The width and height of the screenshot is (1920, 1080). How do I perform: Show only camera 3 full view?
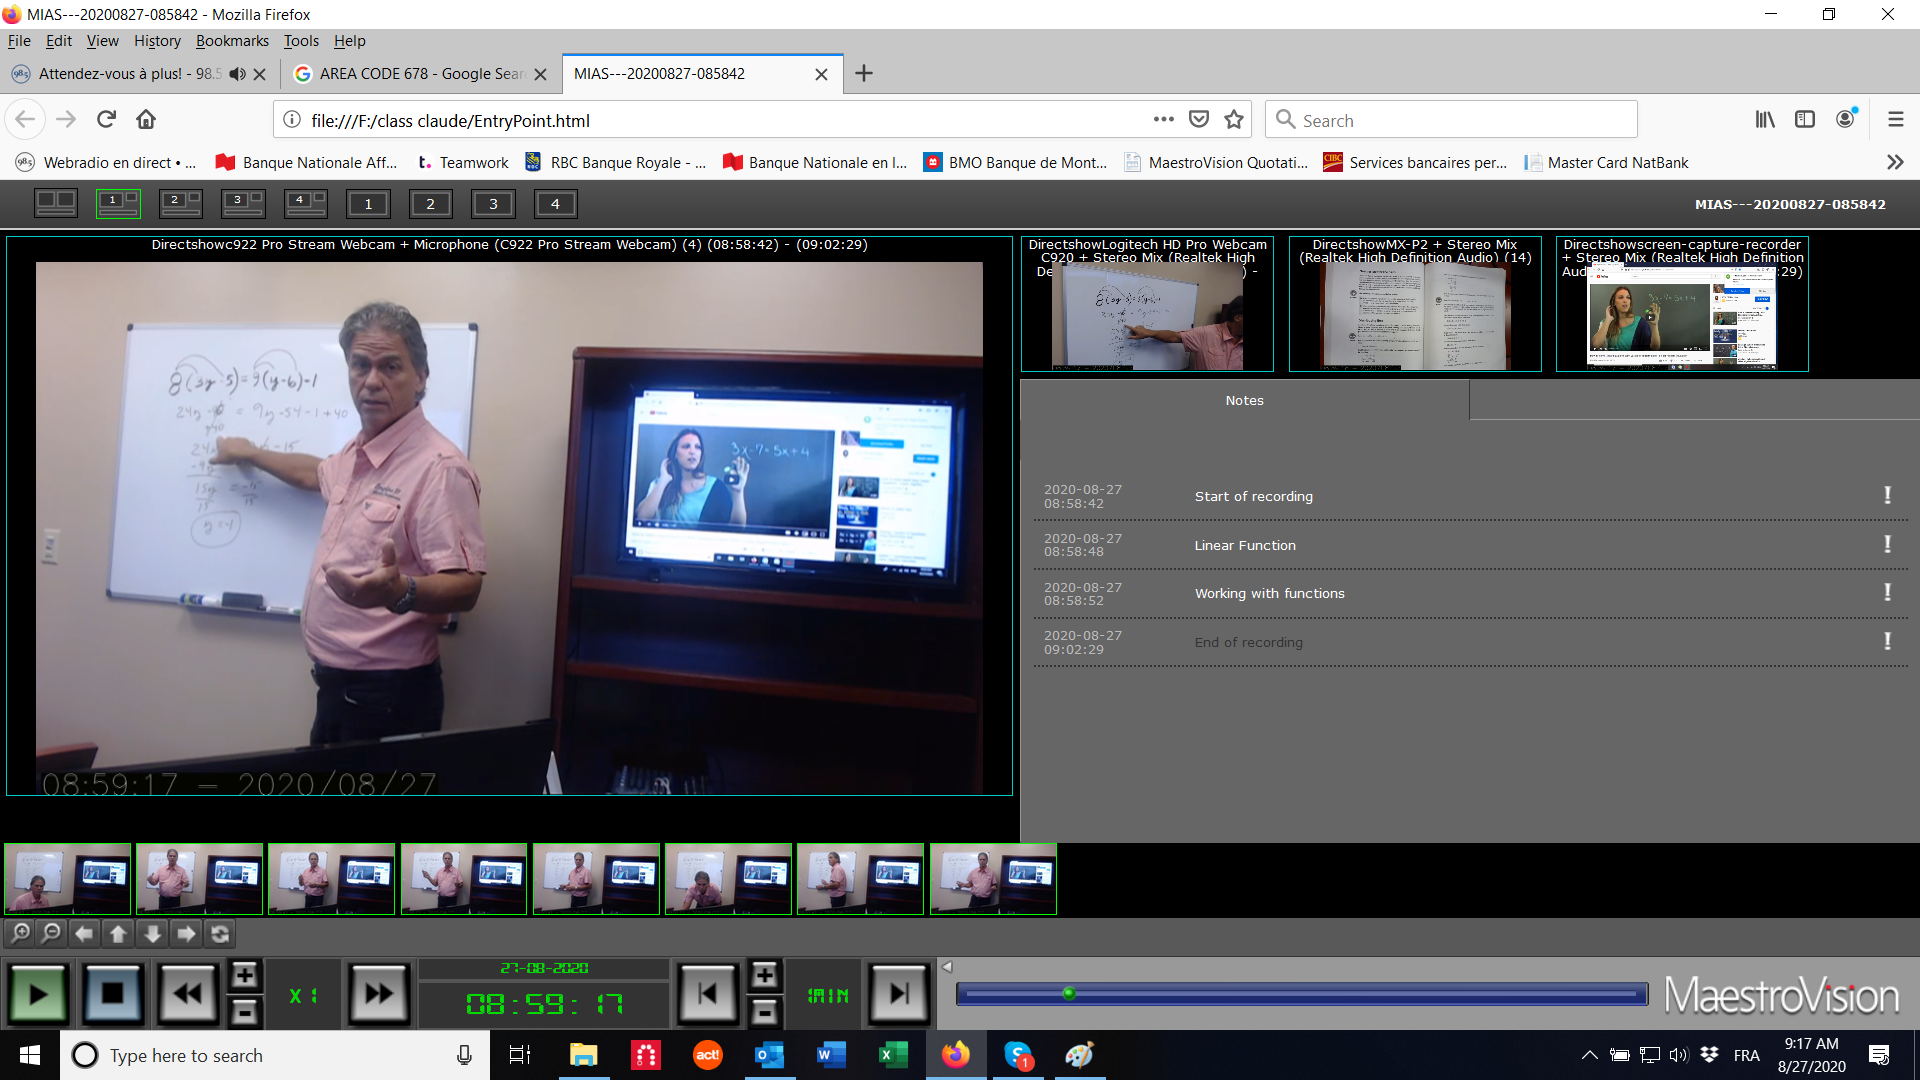click(493, 204)
